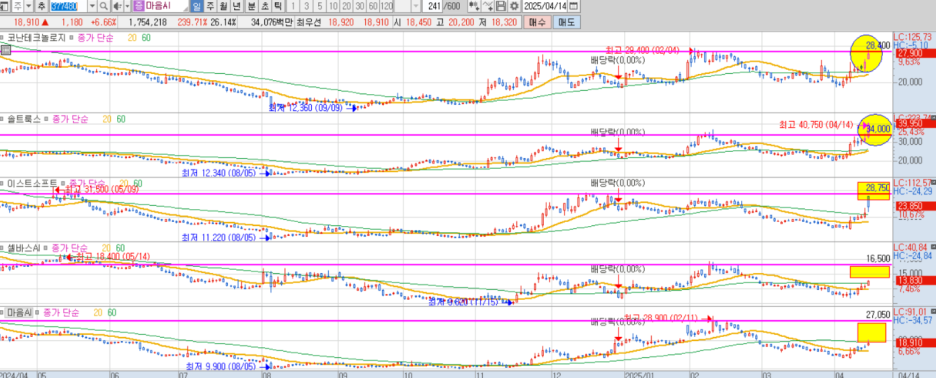Click the speaker sound icon in toolbar
936x378 pixels.
[118, 7]
